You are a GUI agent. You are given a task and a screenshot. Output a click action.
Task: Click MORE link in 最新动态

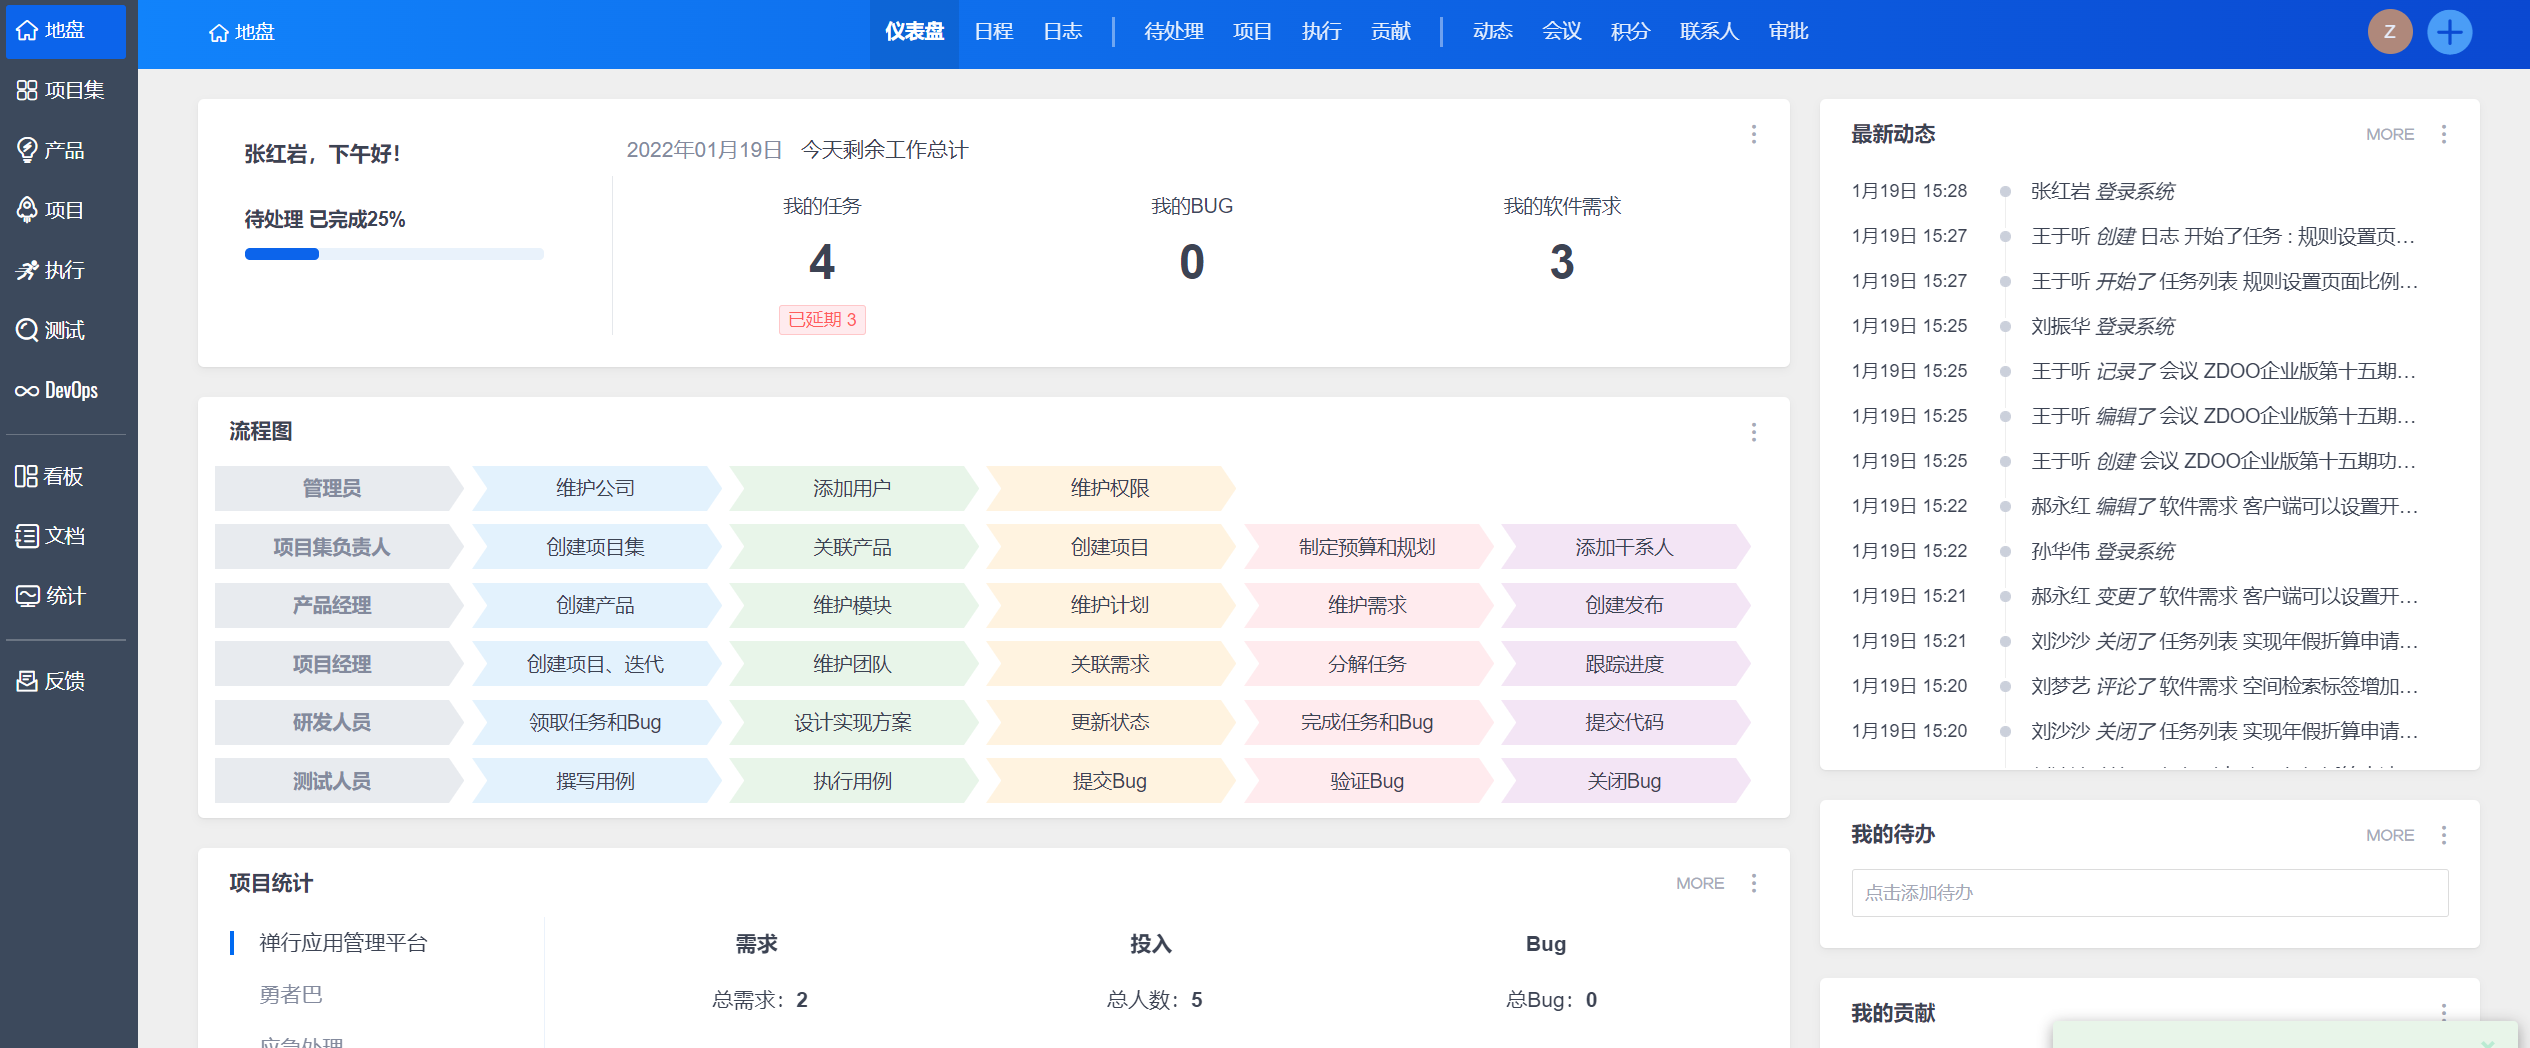(2389, 134)
